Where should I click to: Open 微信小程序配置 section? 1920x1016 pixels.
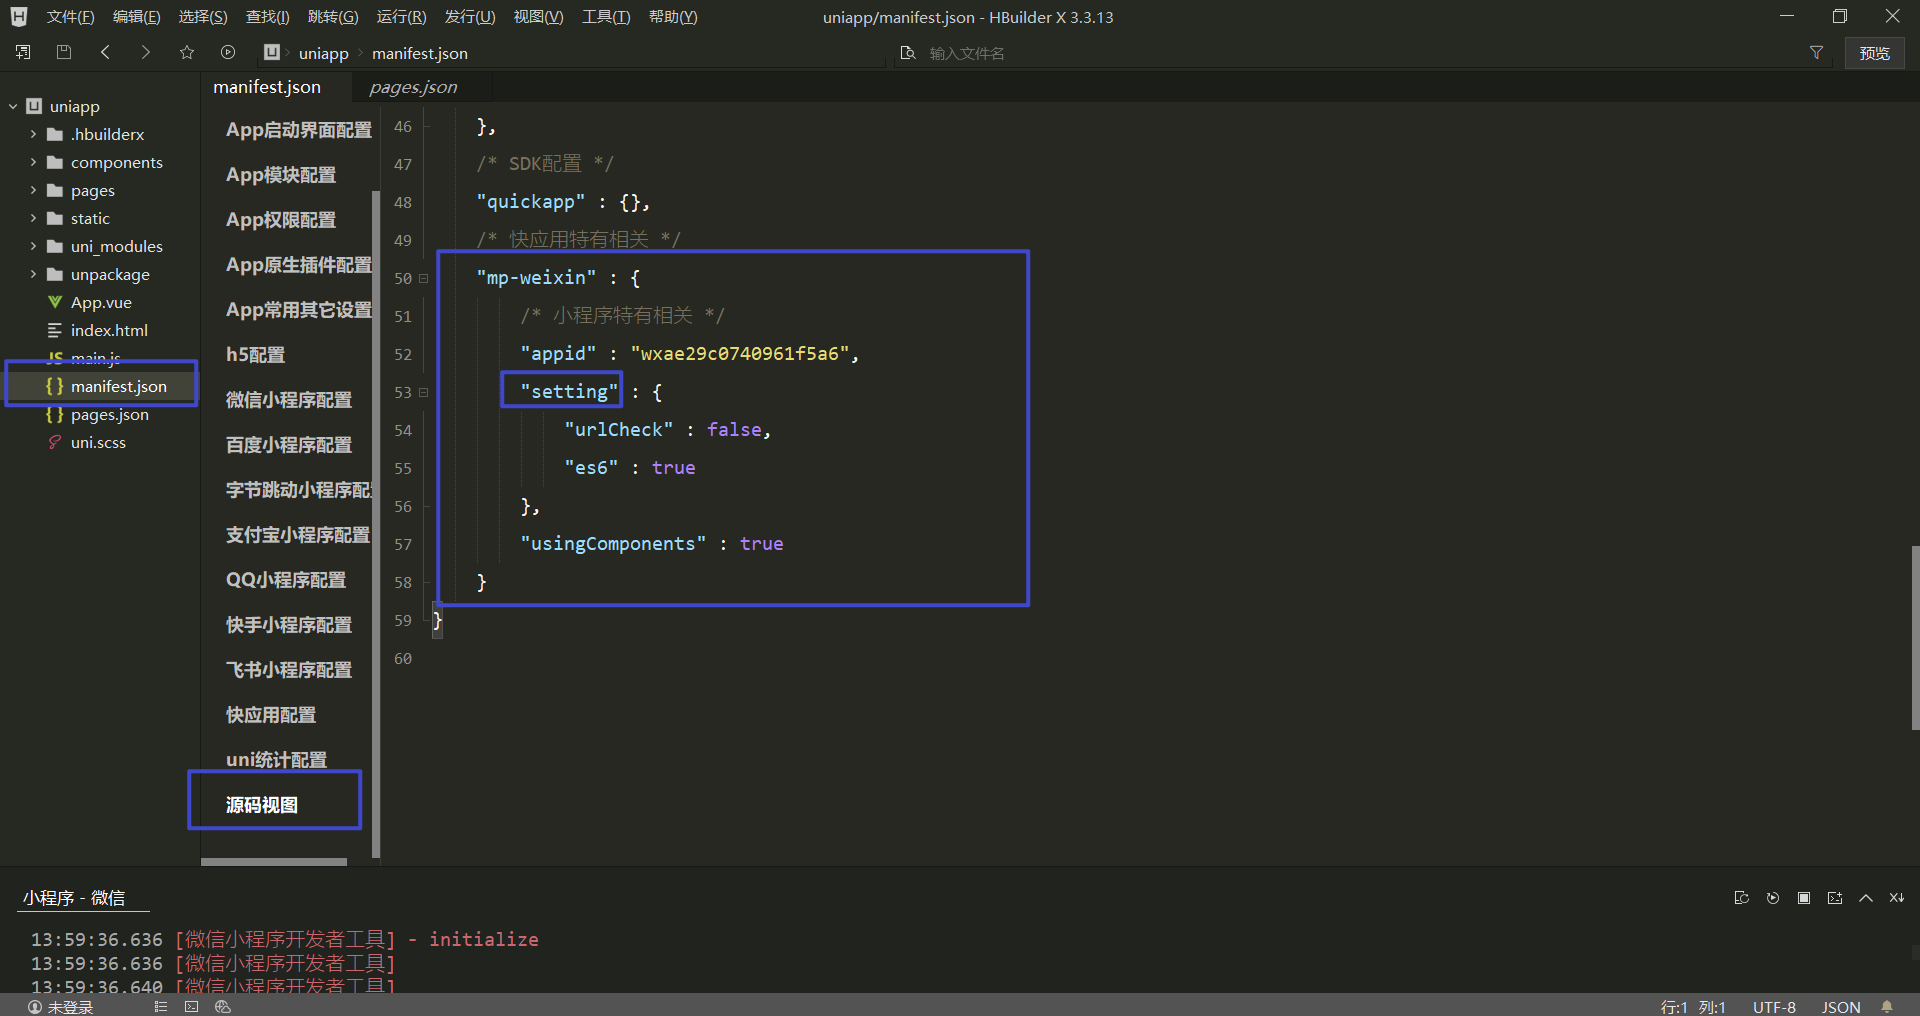pyautogui.click(x=288, y=400)
